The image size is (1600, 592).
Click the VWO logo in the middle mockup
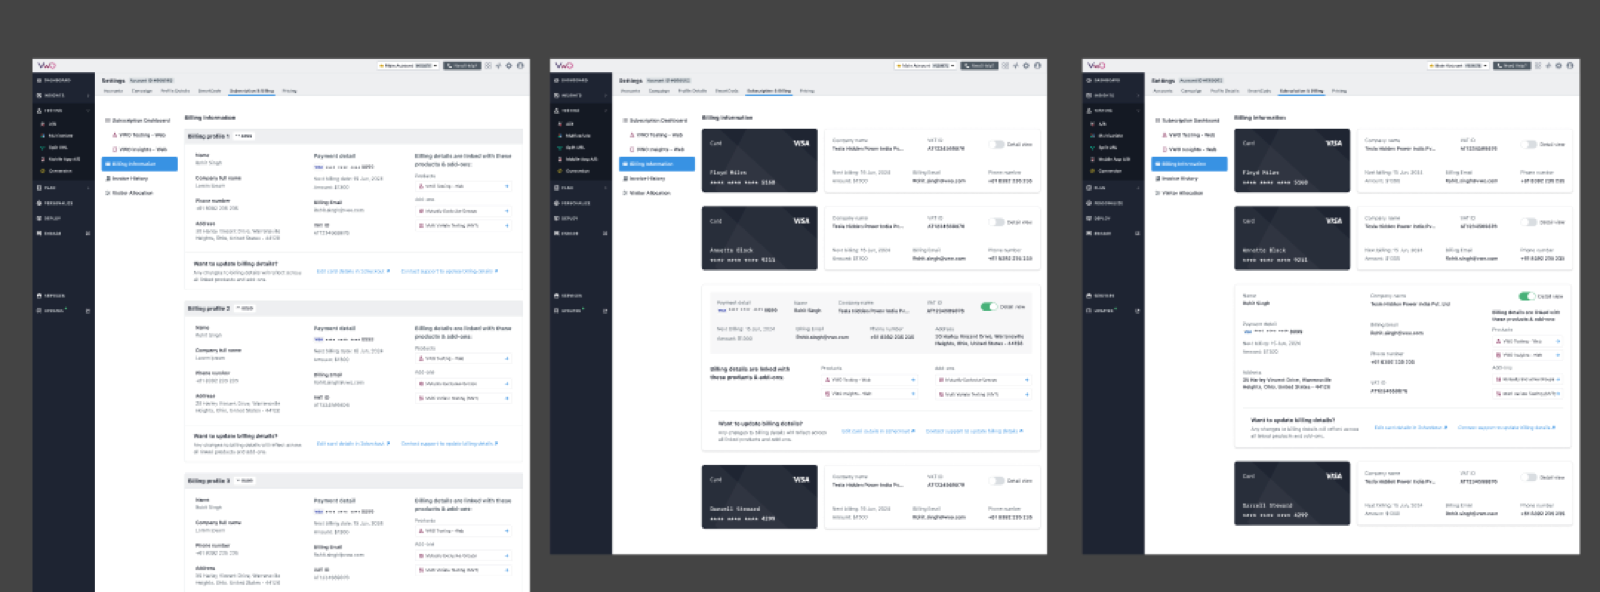pos(564,65)
